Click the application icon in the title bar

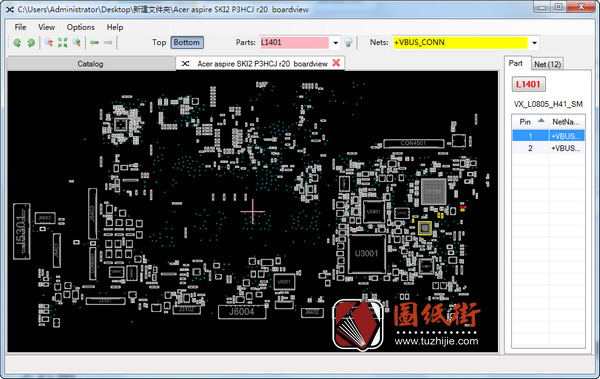pos(10,9)
